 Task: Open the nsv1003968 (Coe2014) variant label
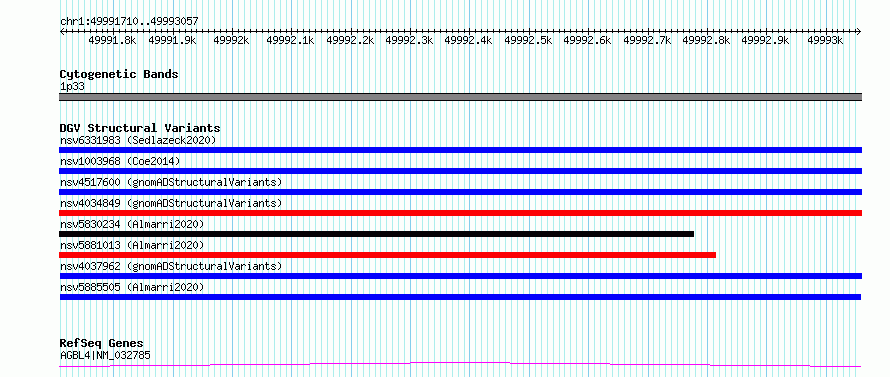tap(120, 161)
